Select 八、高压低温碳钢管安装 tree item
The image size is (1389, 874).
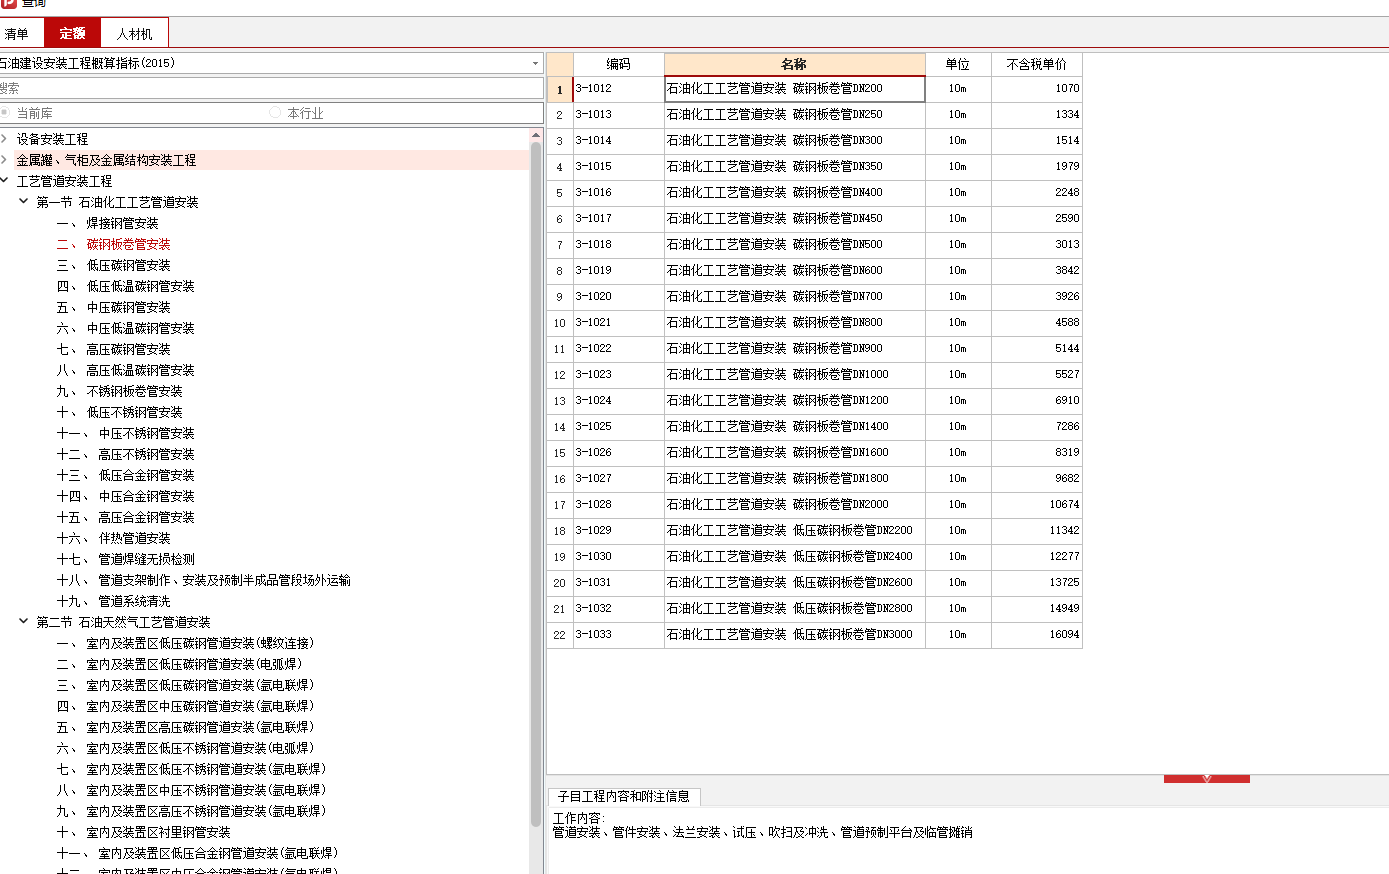click(125, 370)
